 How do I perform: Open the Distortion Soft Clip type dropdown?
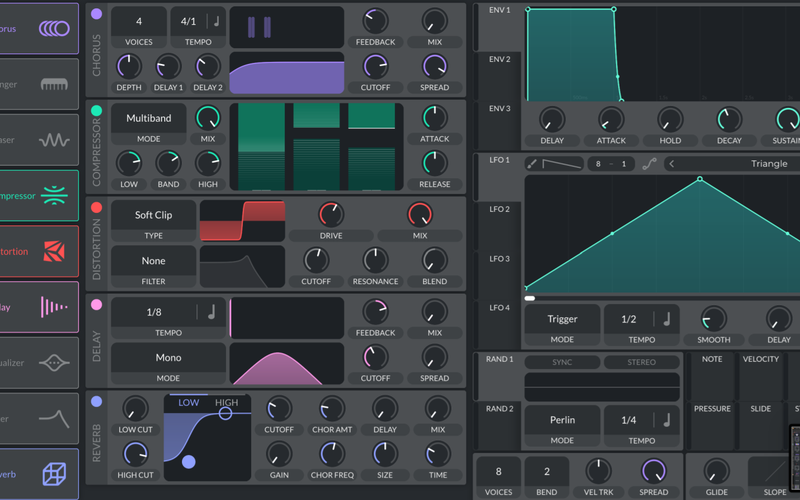[x=153, y=215]
